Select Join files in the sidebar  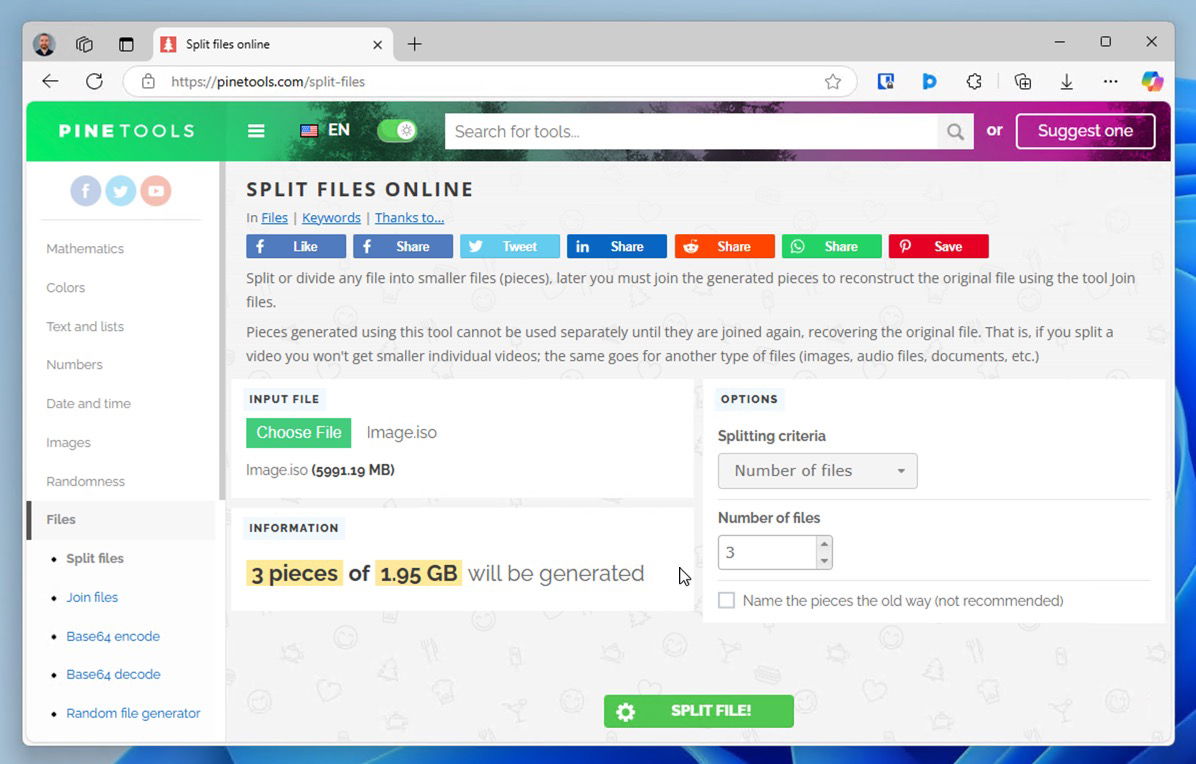92,597
